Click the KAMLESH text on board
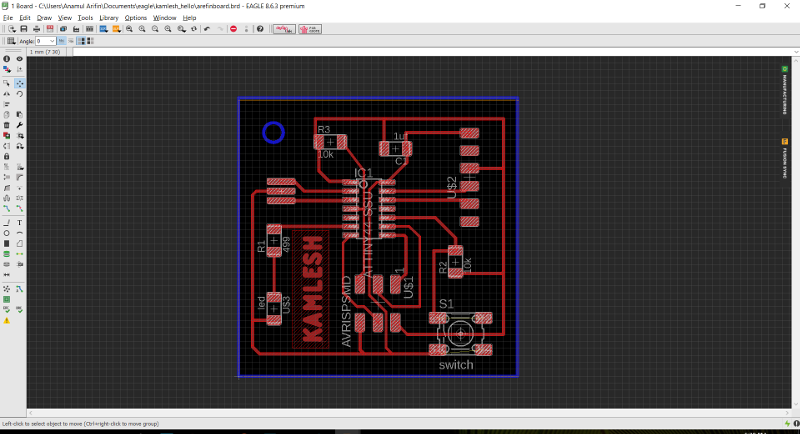This screenshot has width=800, height=434. (312, 290)
